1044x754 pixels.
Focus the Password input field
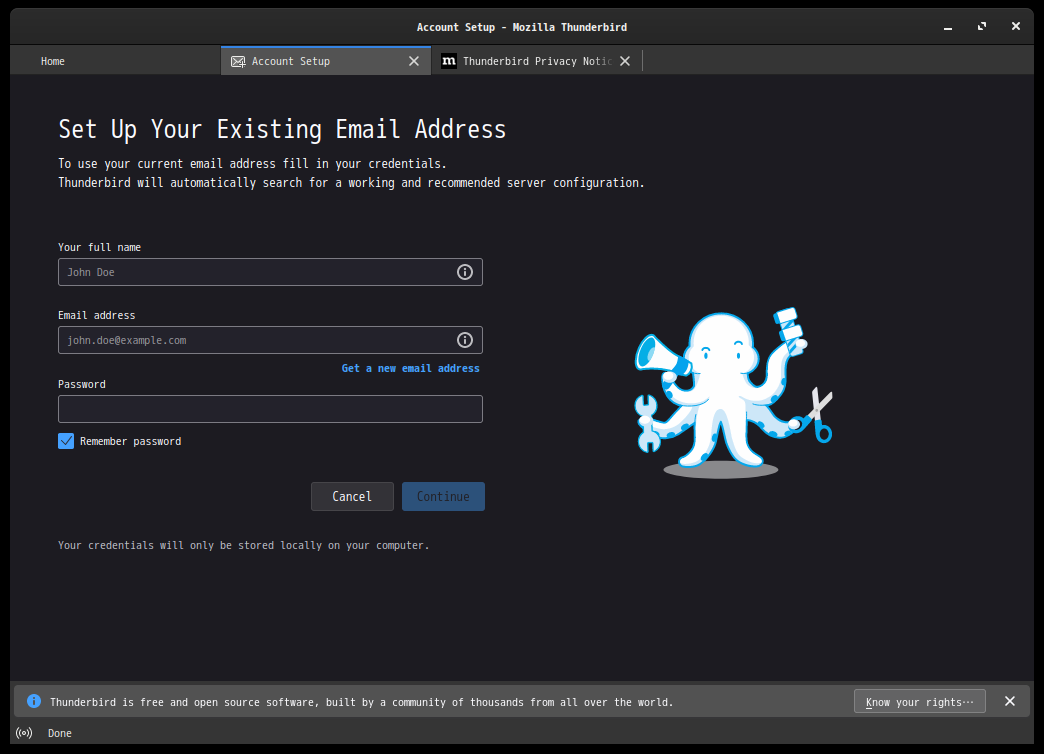pos(270,409)
